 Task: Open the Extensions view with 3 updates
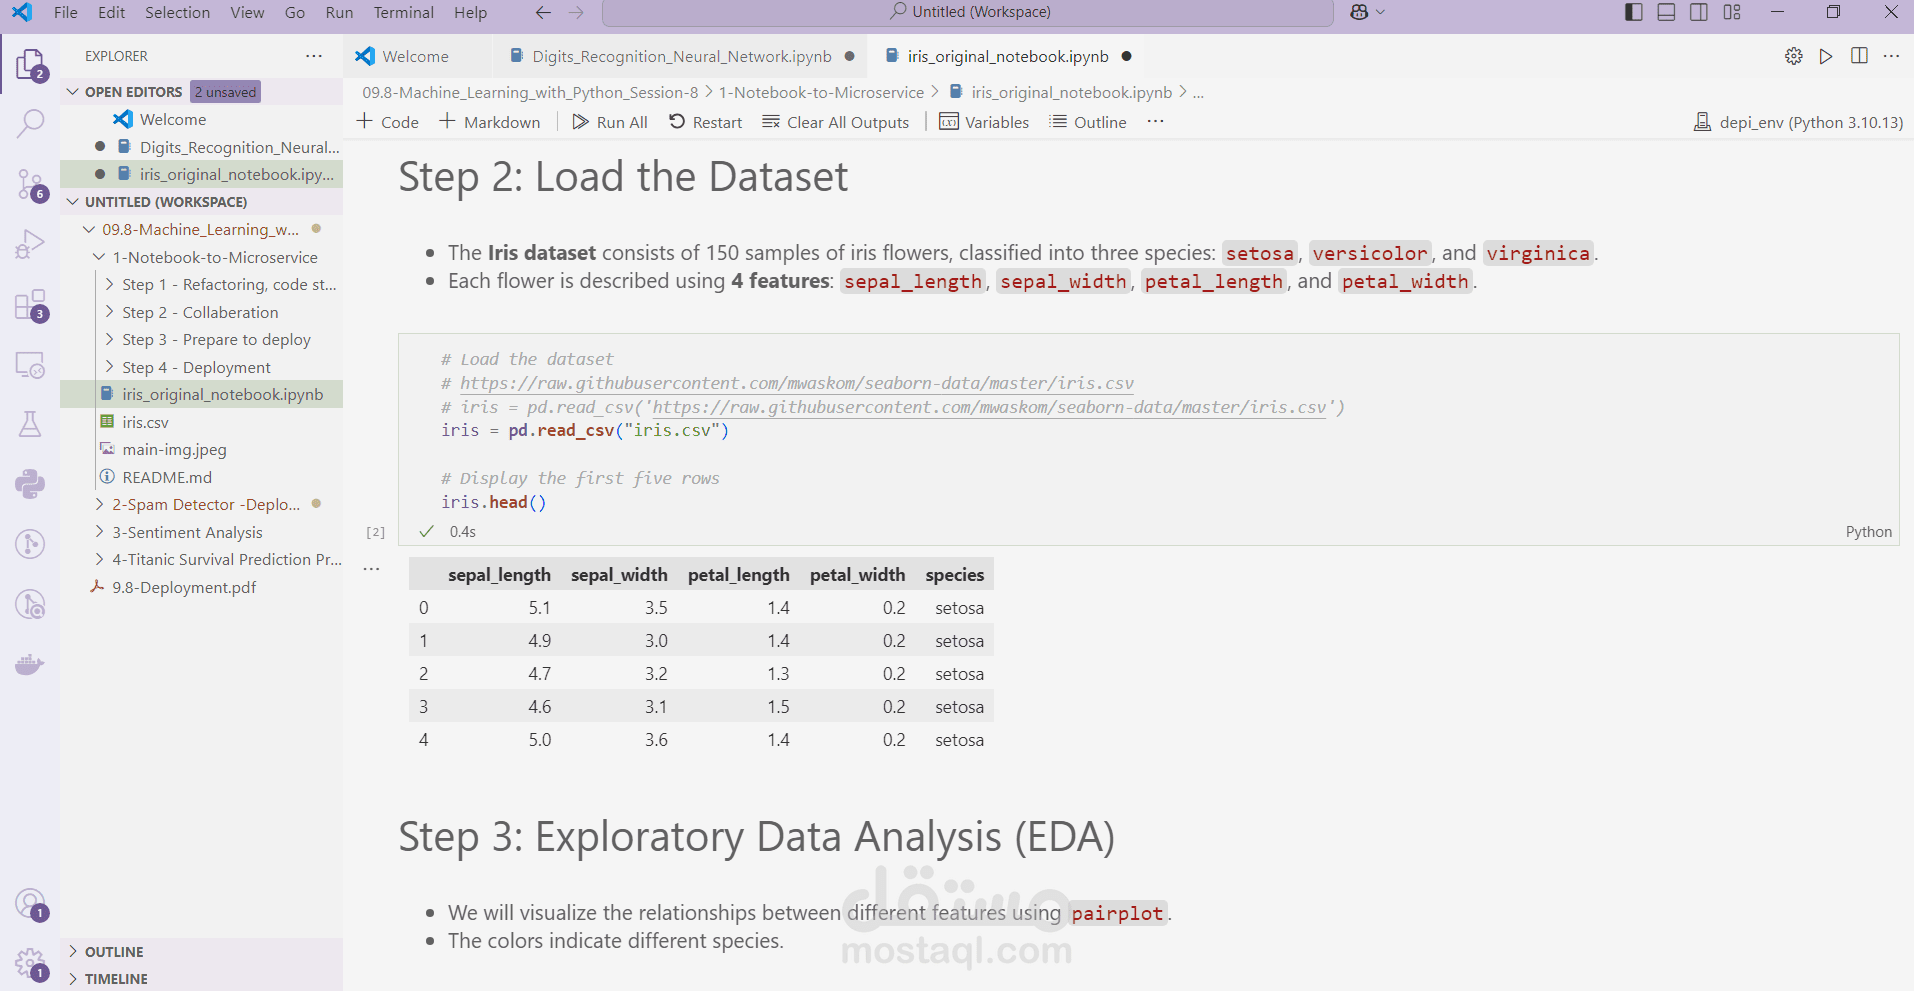coord(30,305)
